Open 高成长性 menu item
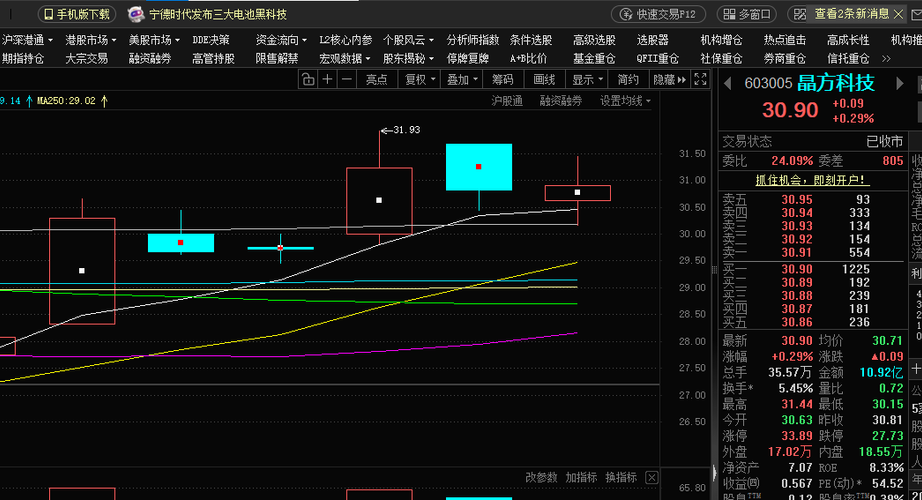This screenshot has width=922, height=500. click(848, 40)
